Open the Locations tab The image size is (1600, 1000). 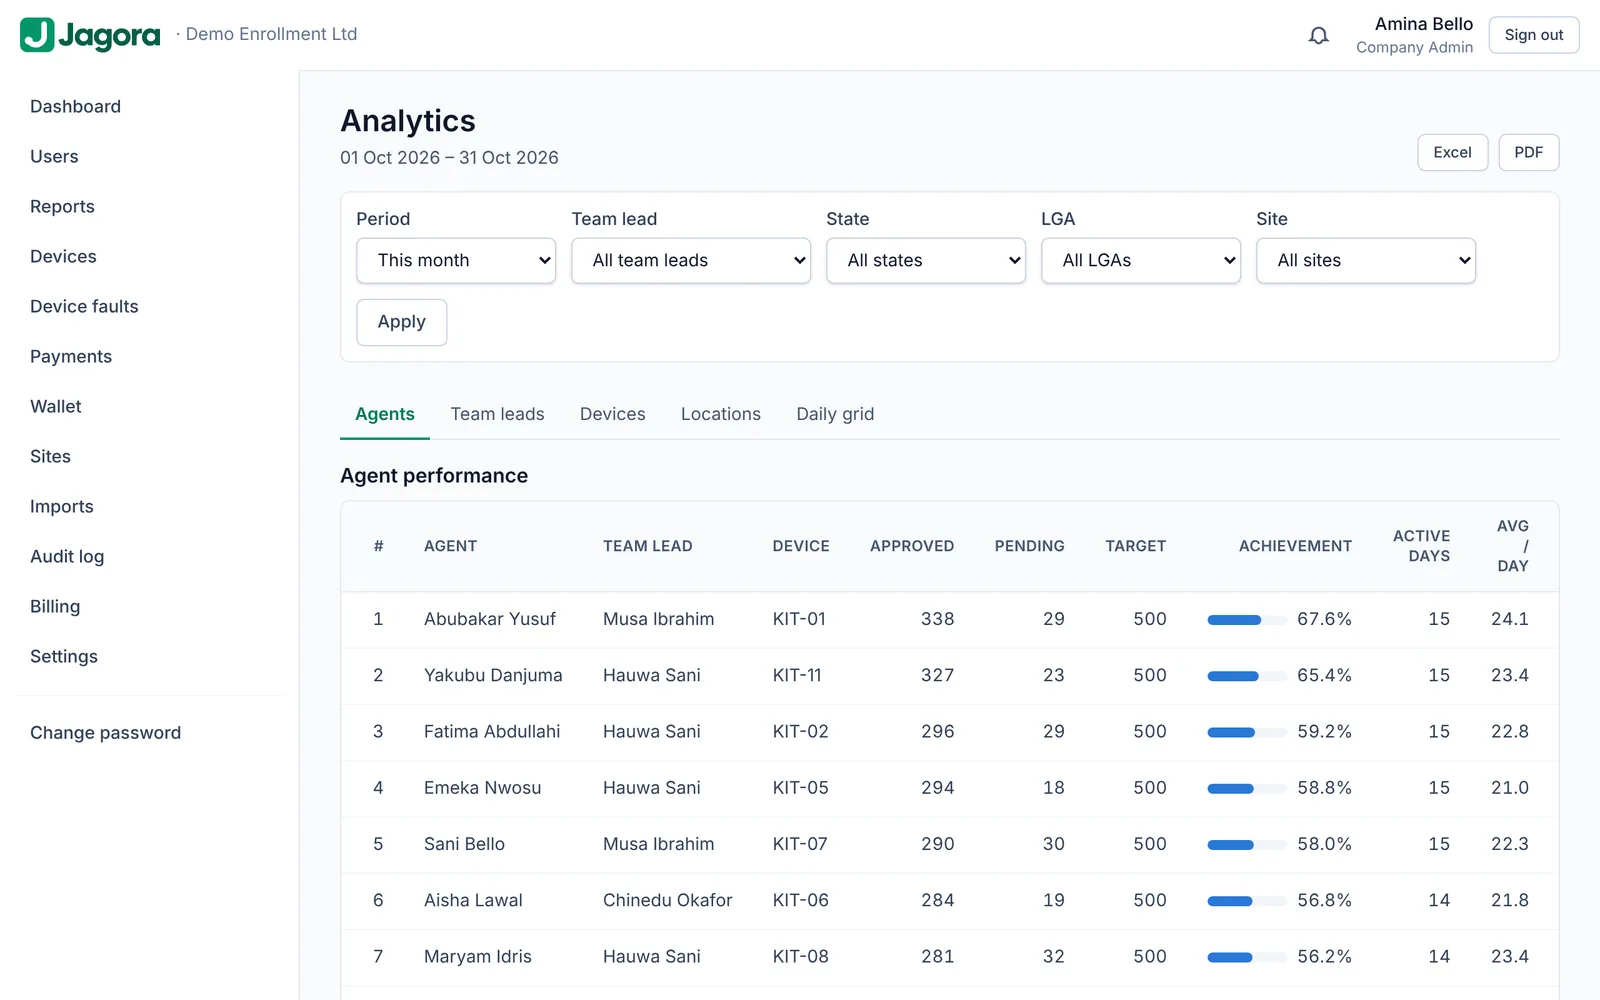pyautogui.click(x=720, y=414)
